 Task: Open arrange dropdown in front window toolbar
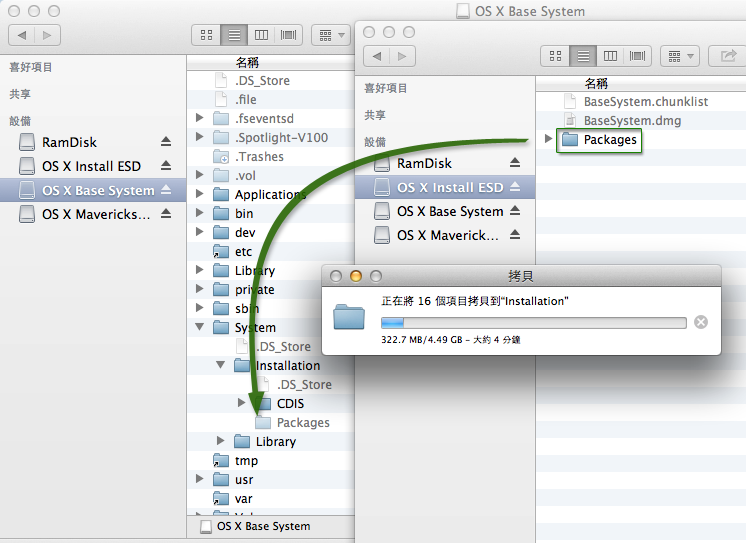pos(680,56)
